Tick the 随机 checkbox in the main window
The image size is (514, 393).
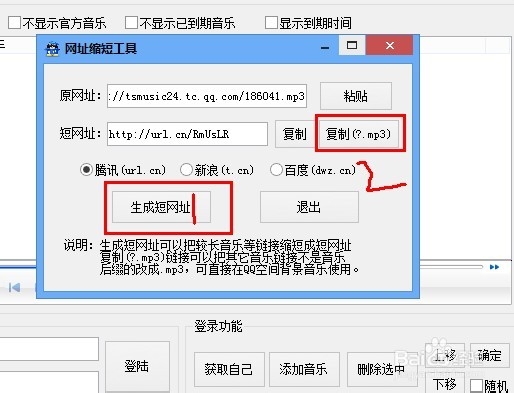tap(476, 386)
